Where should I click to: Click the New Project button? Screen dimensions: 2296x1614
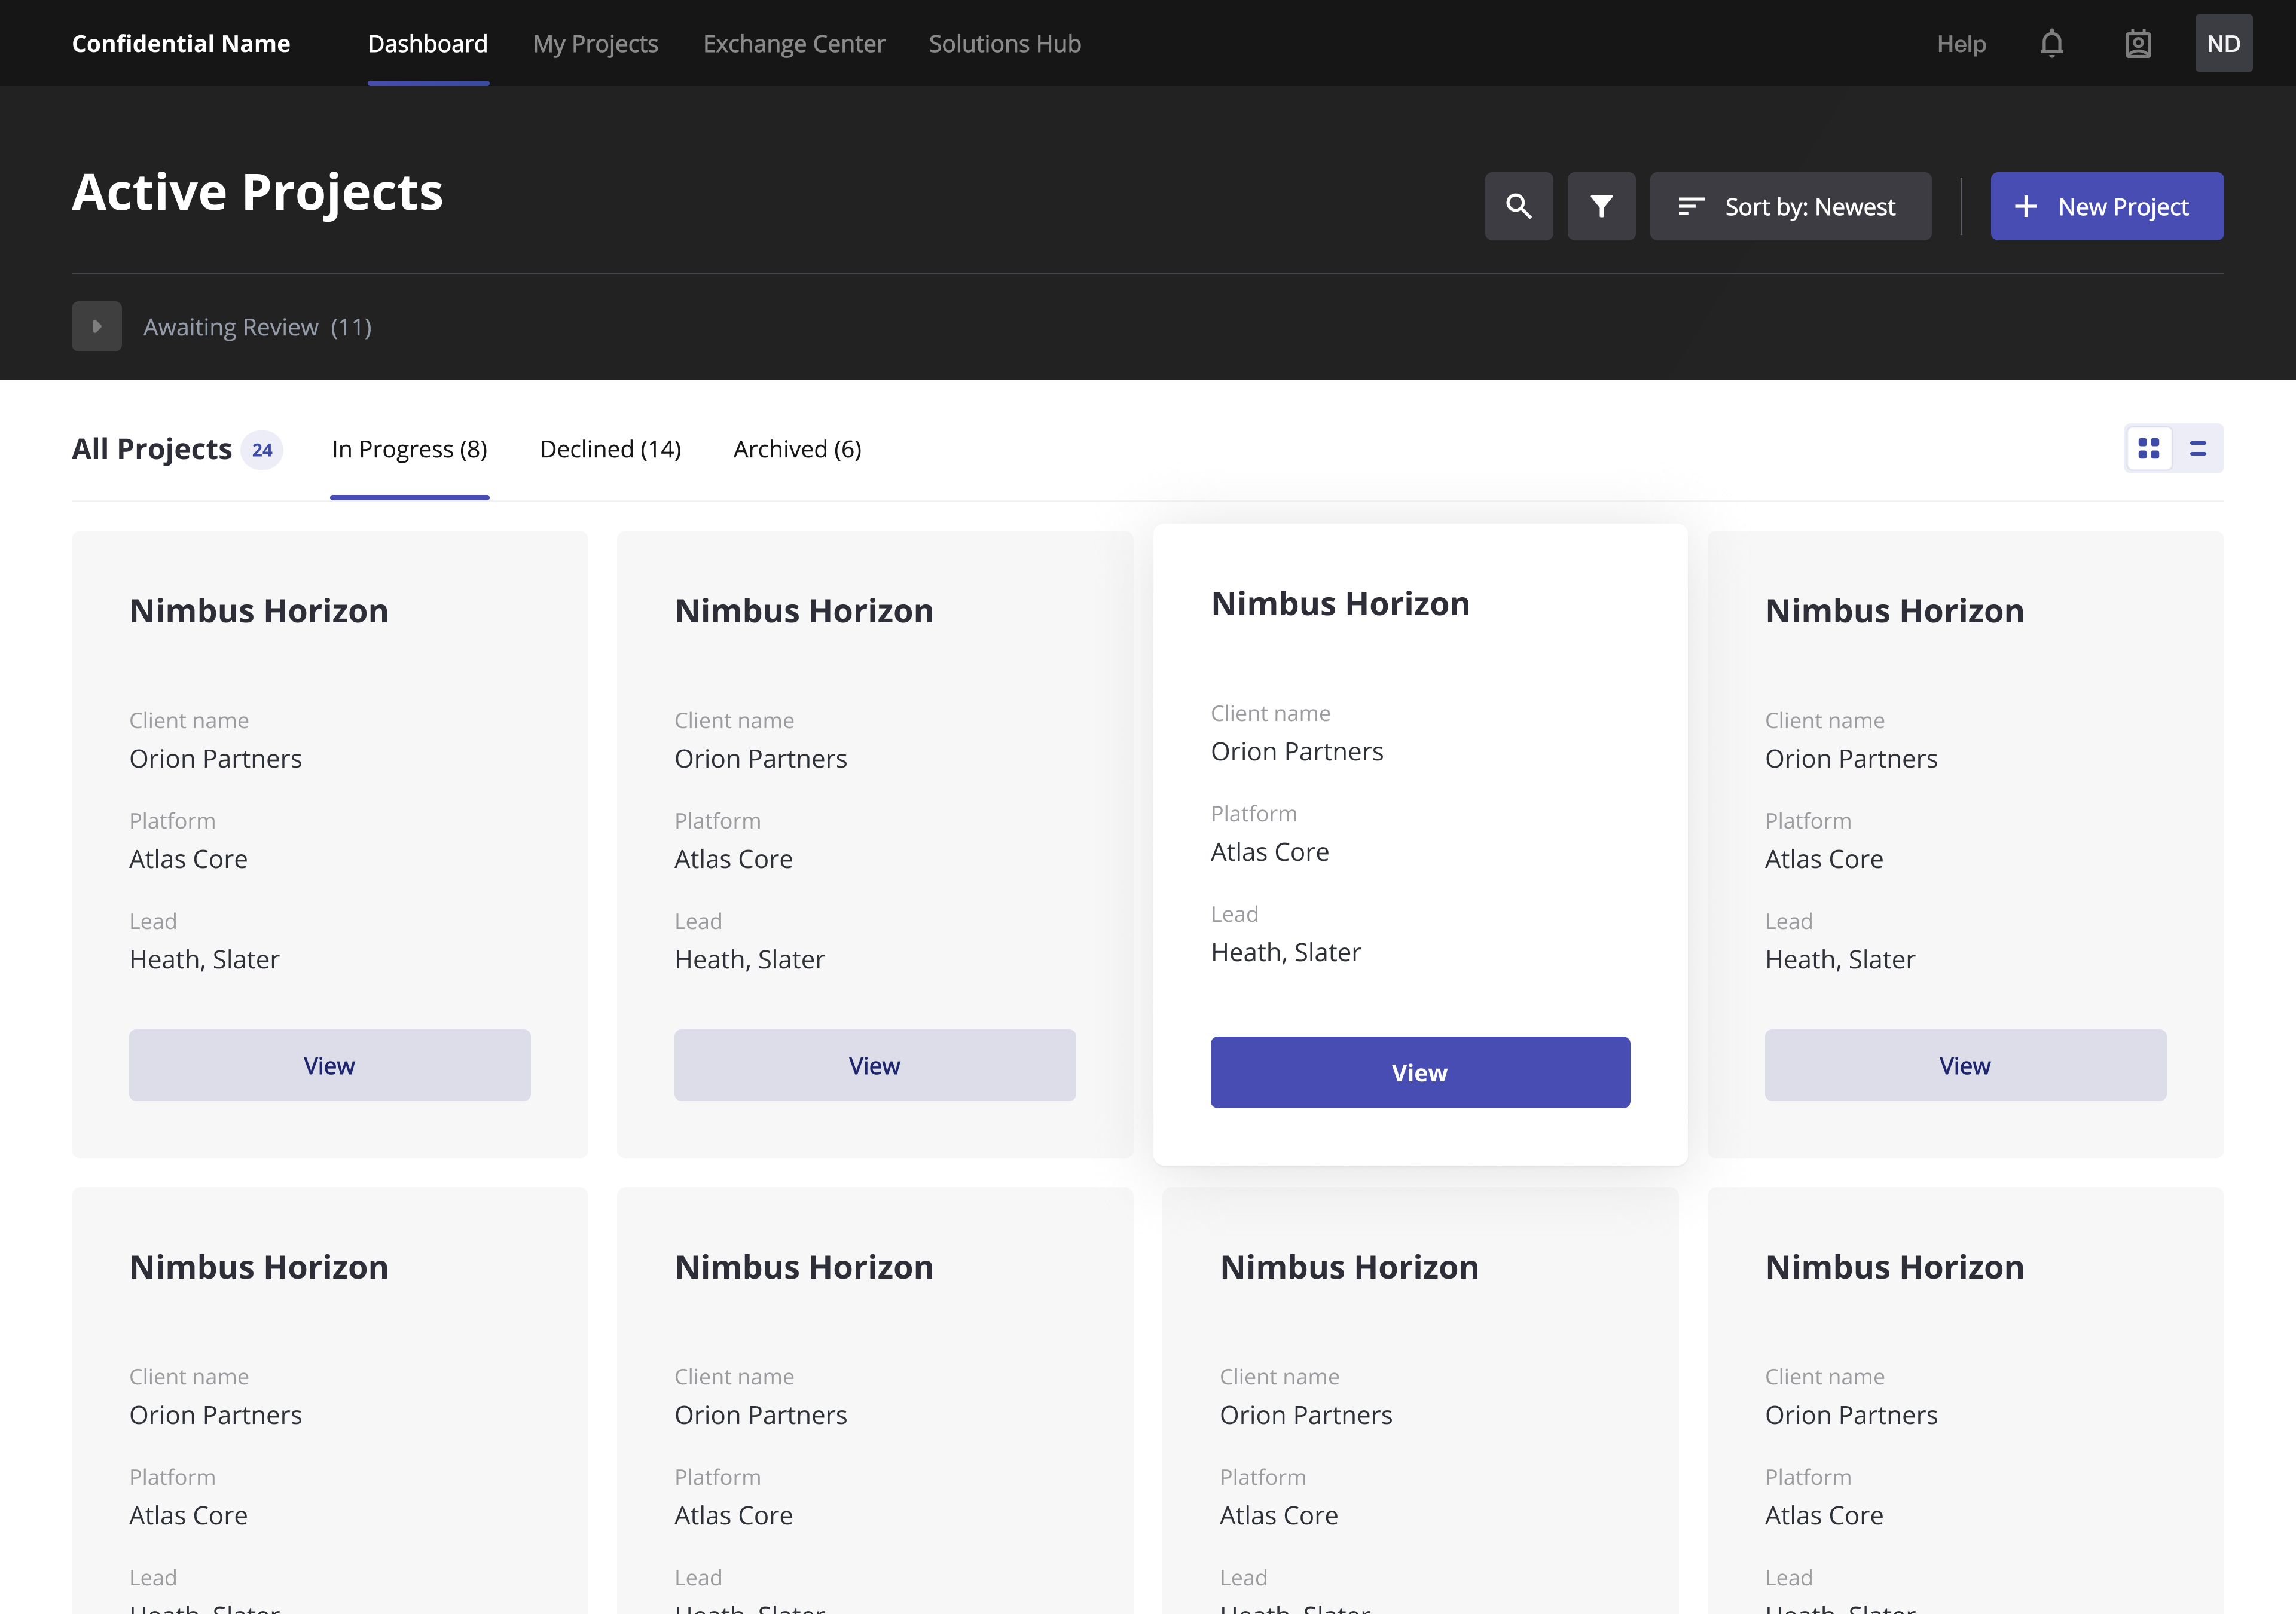point(2107,206)
